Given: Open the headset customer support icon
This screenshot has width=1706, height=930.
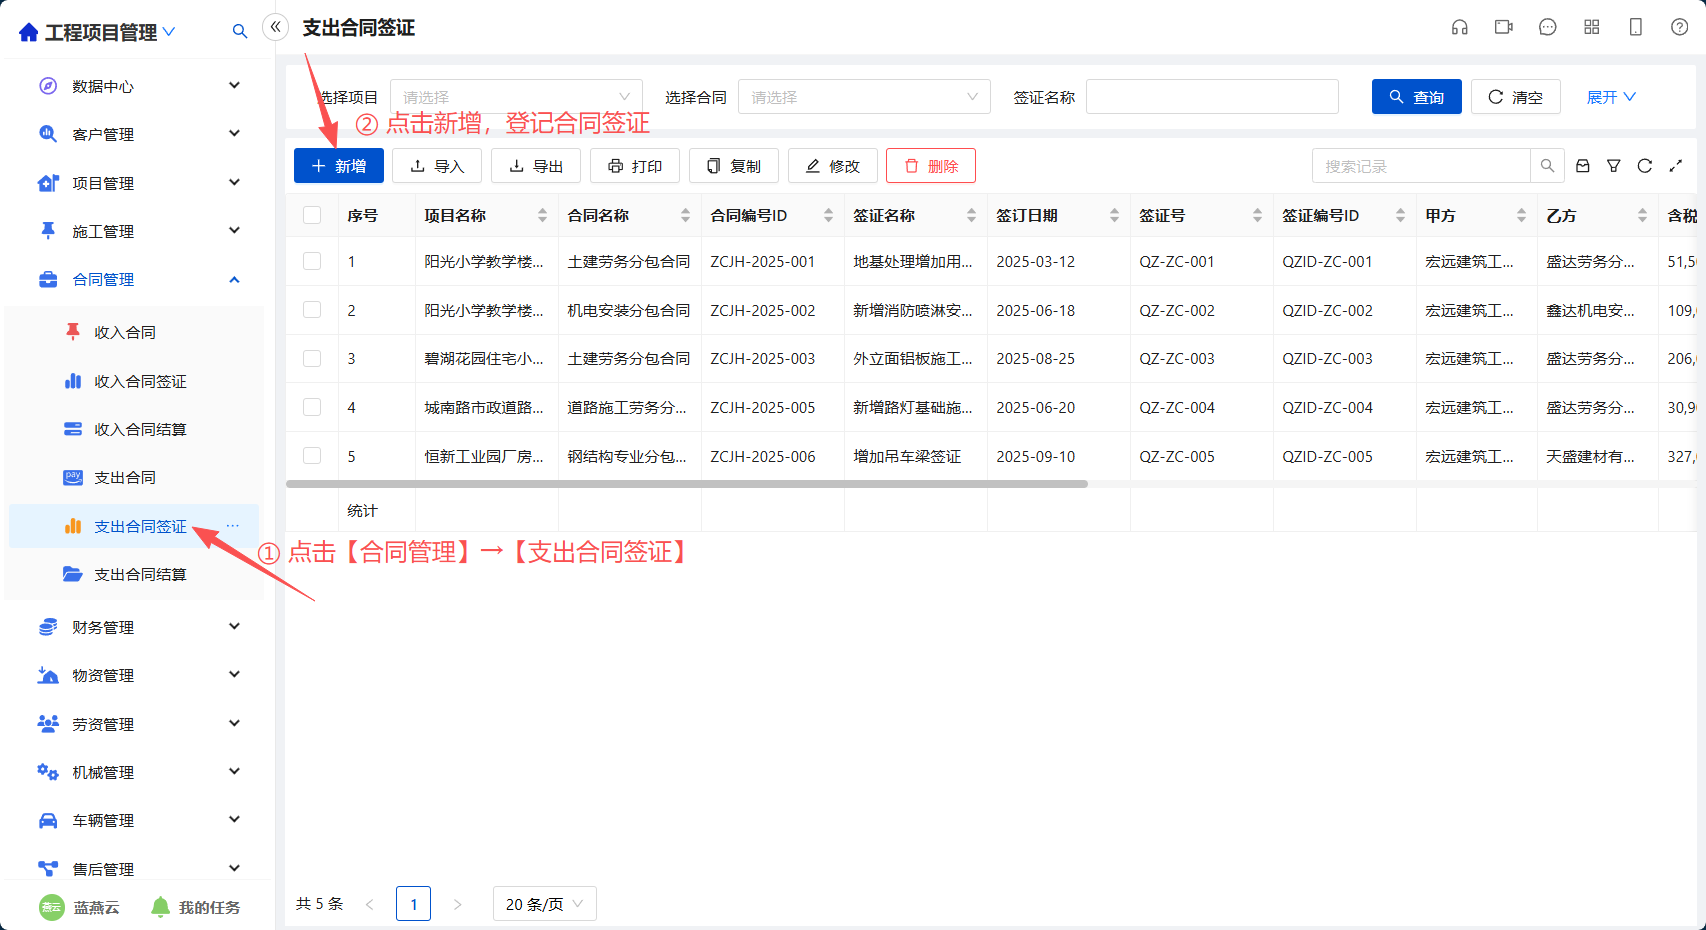Looking at the screenshot, I should click(1460, 27).
